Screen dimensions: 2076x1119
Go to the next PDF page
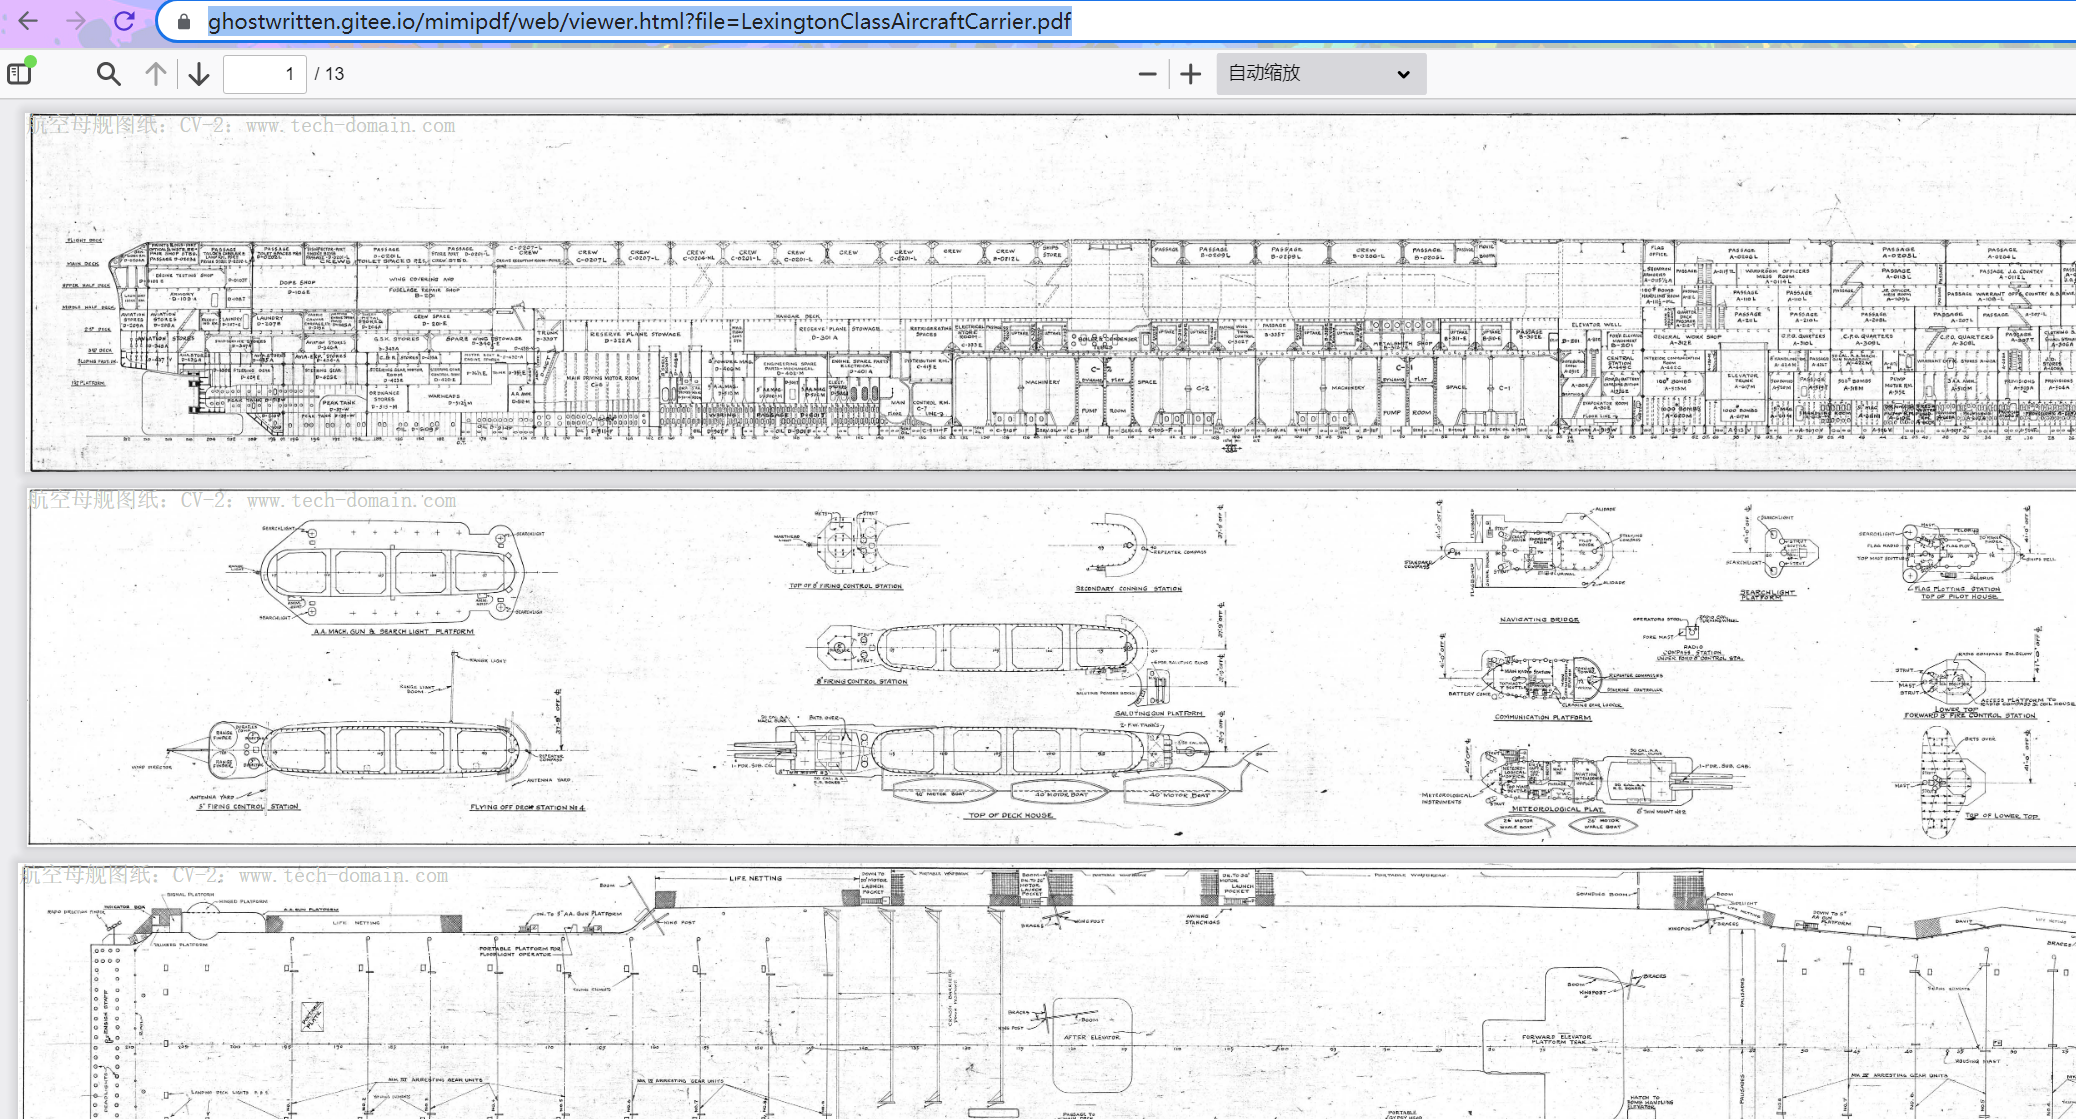[199, 74]
